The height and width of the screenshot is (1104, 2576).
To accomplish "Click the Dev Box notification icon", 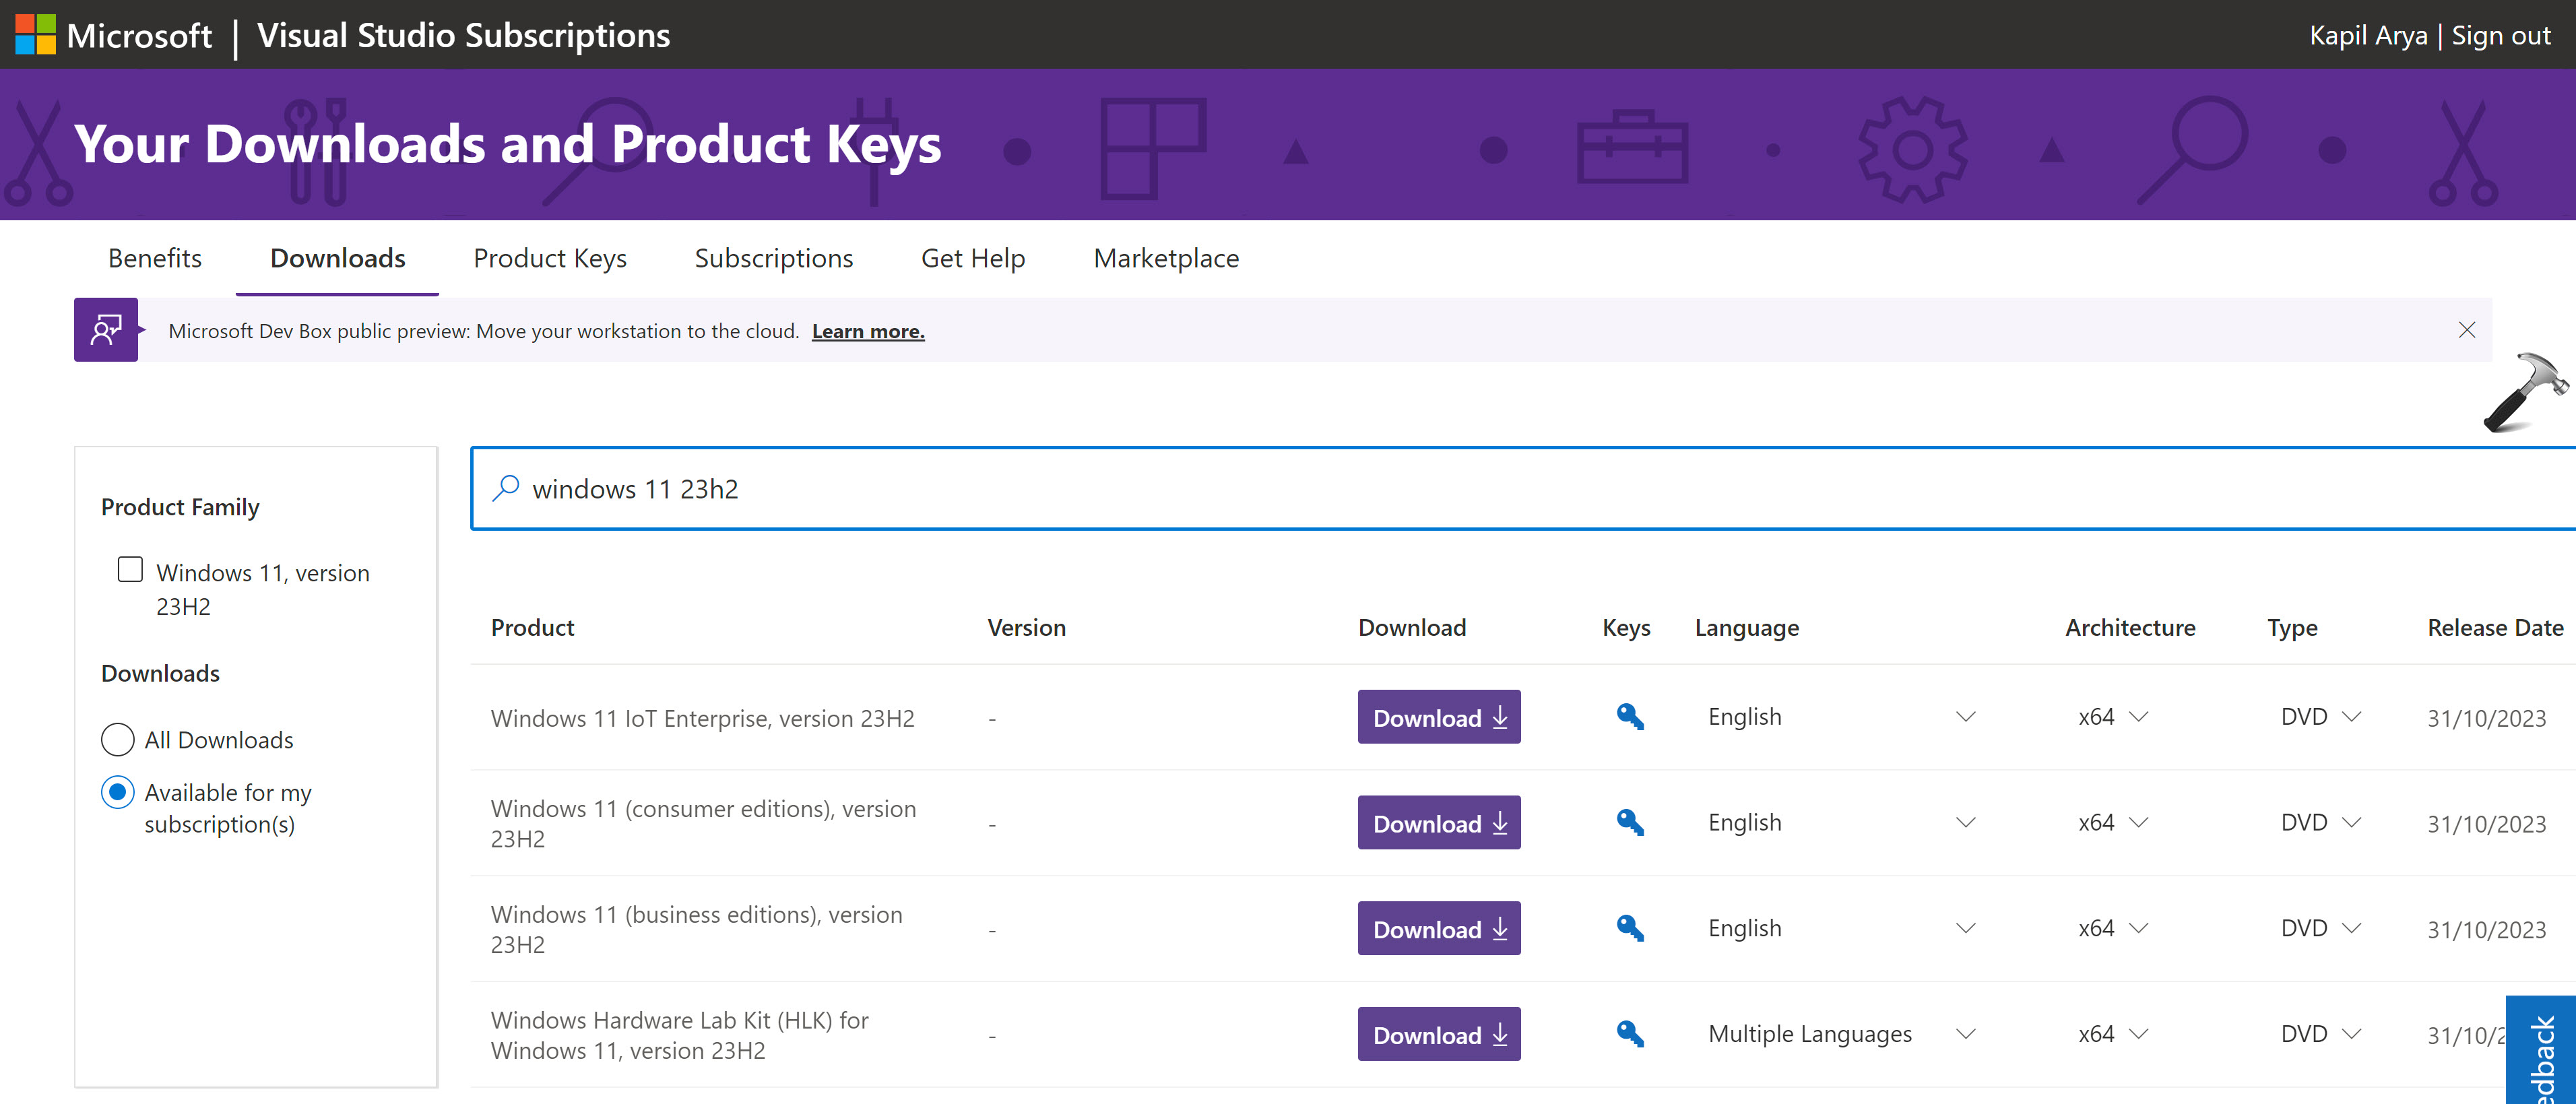I will [x=106, y=330].
